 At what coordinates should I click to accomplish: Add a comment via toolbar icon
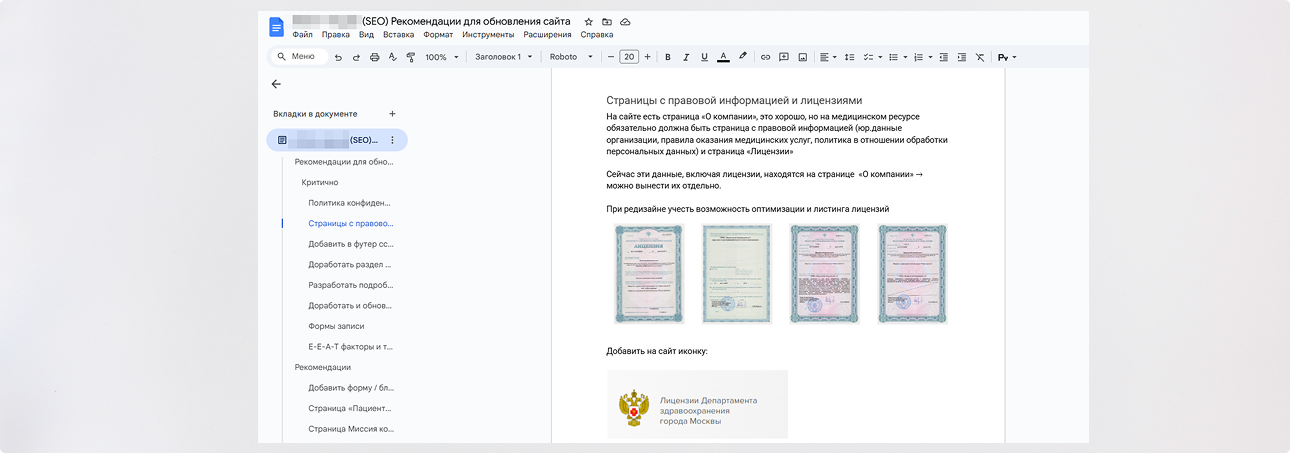point(784,57)
